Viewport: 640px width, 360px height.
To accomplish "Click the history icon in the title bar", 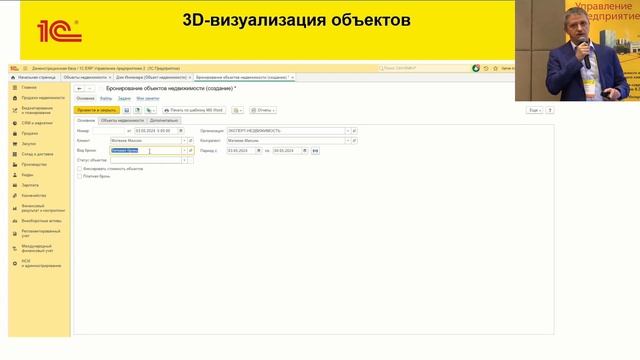I will (x=486, y=68).
